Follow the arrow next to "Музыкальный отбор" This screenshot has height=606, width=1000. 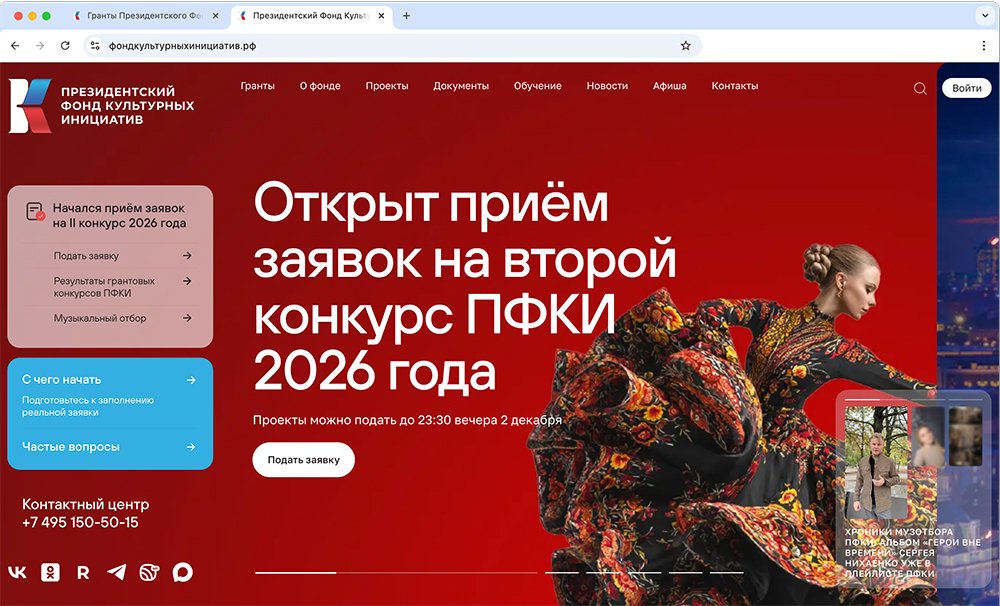pos(187,318)
